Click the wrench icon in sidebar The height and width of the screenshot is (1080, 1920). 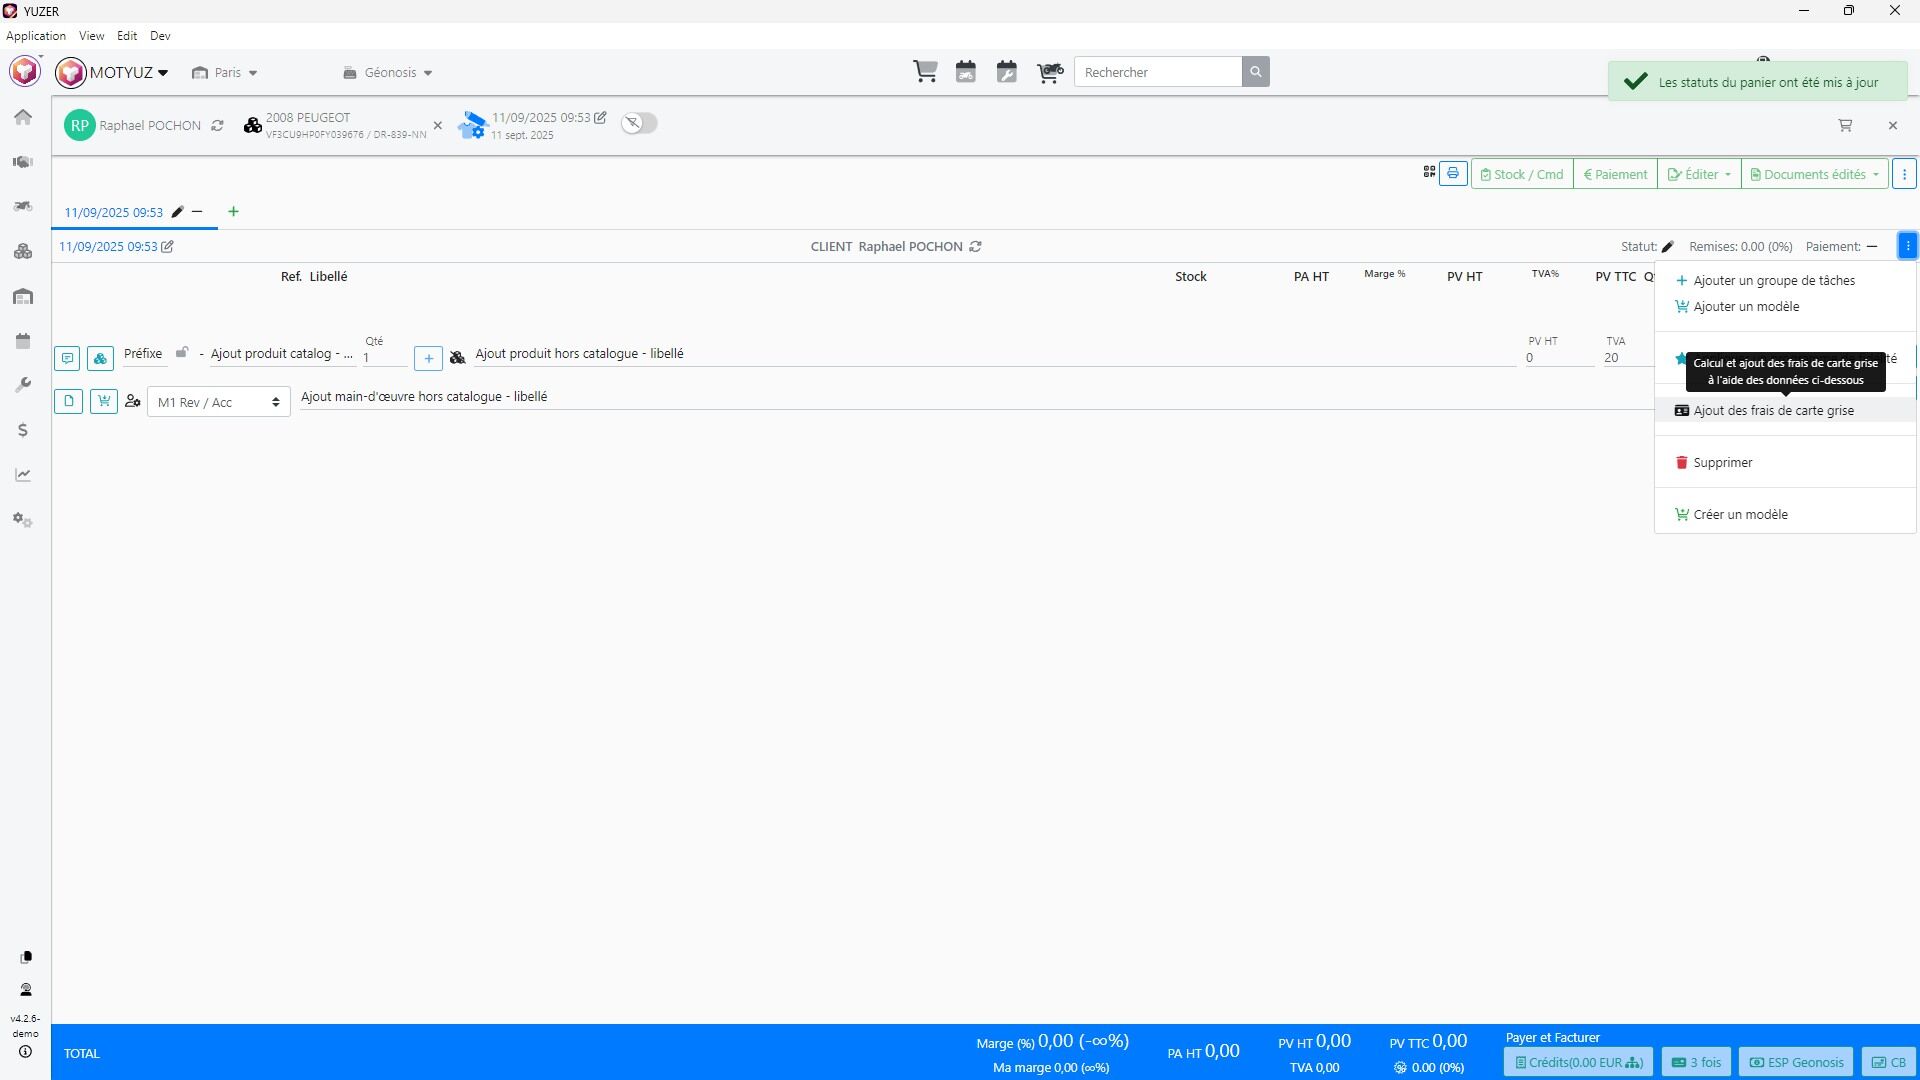coord(23,386)
